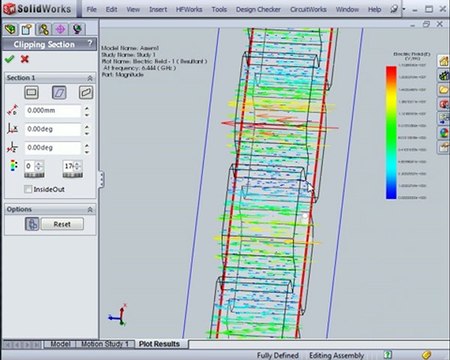Image resolution: width=450 pixels, height=360 pixels.
Task: Increase the Y rotation angle spinner
Action: (87, 145)
